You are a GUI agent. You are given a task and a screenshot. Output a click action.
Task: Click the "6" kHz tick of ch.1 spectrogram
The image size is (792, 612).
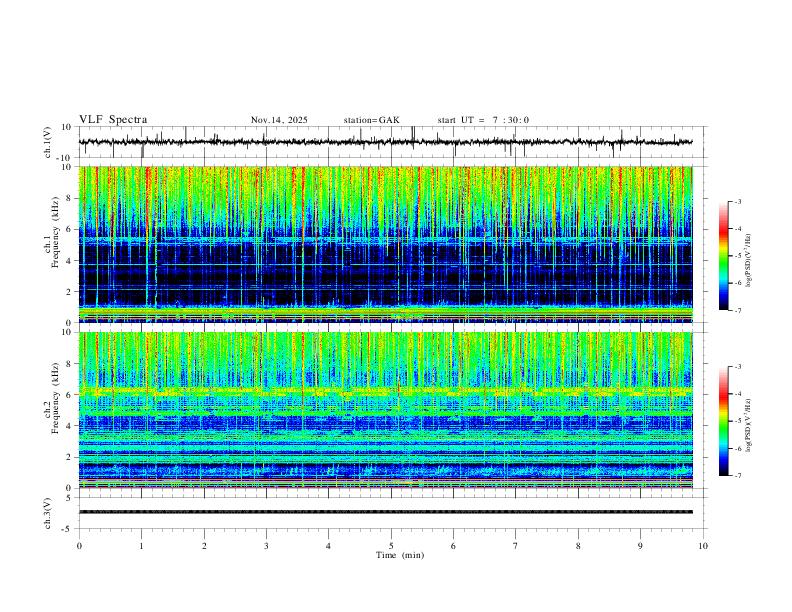[x=70, y=229]
